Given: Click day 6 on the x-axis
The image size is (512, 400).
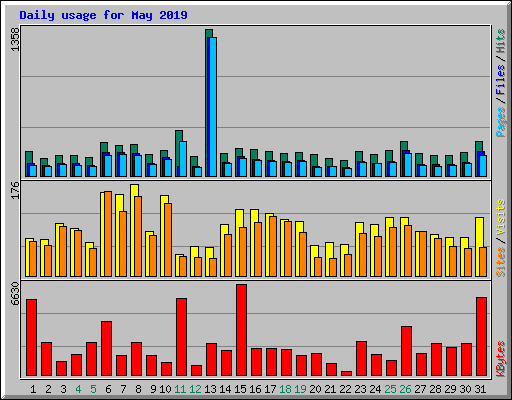Looking at the screenshot, I should [108, 389].
